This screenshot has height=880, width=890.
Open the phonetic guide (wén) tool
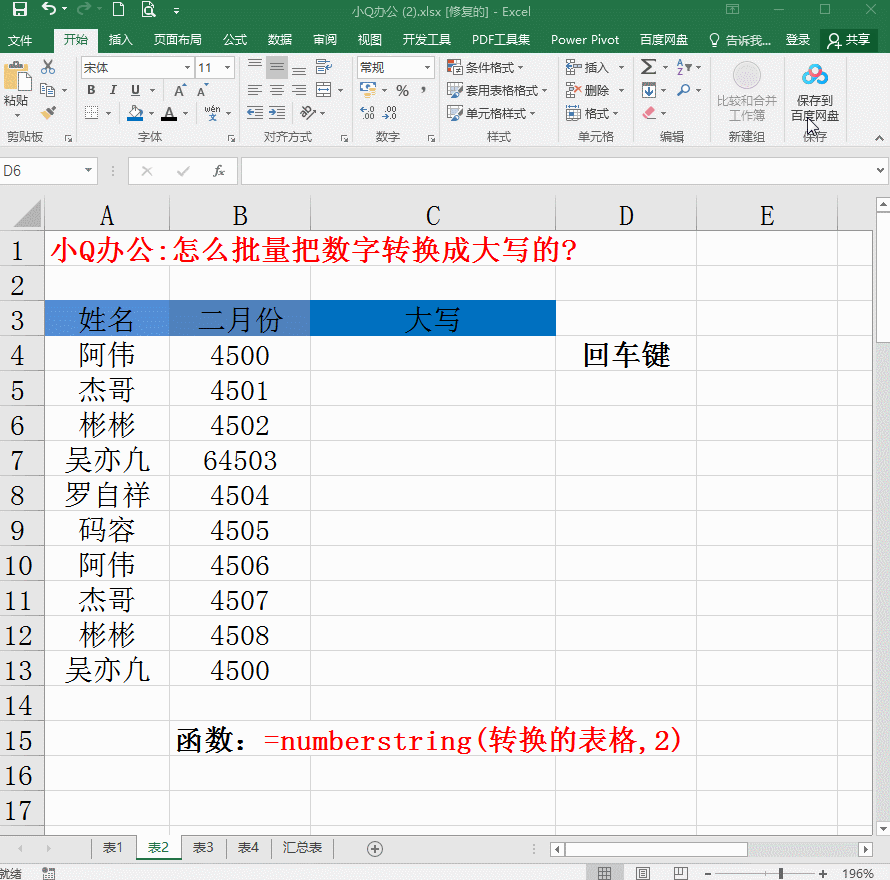(x=212, y=113)
